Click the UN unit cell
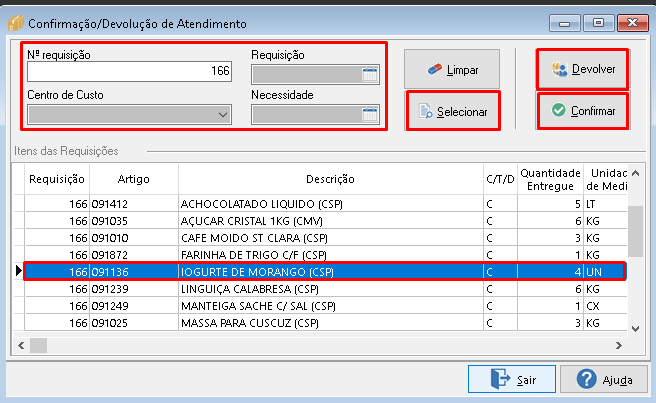This screenshot has height=403, width=656. (x=605, y=272)
